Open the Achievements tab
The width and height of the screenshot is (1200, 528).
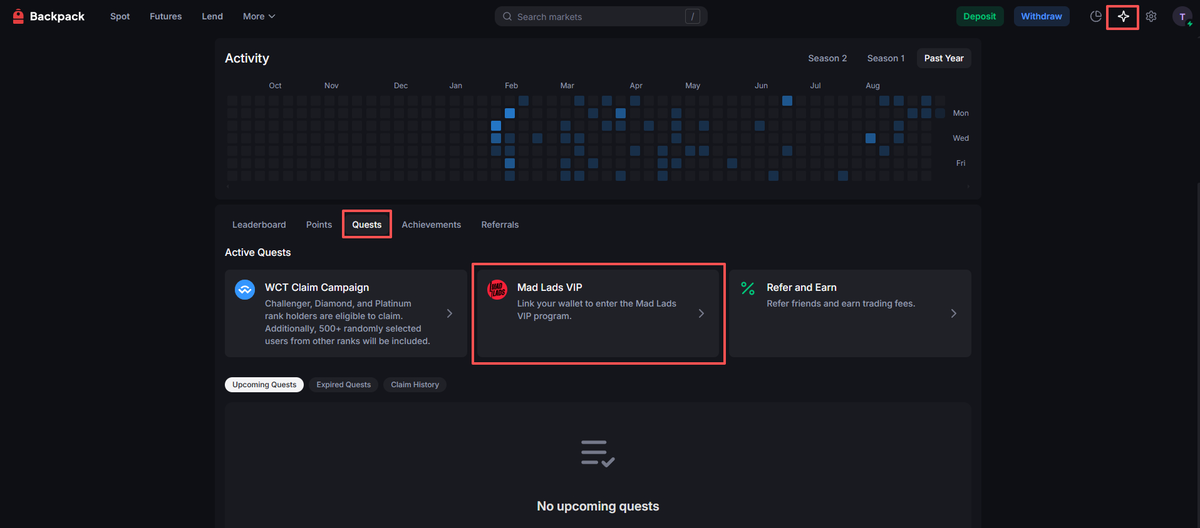[x=431, y=225]
